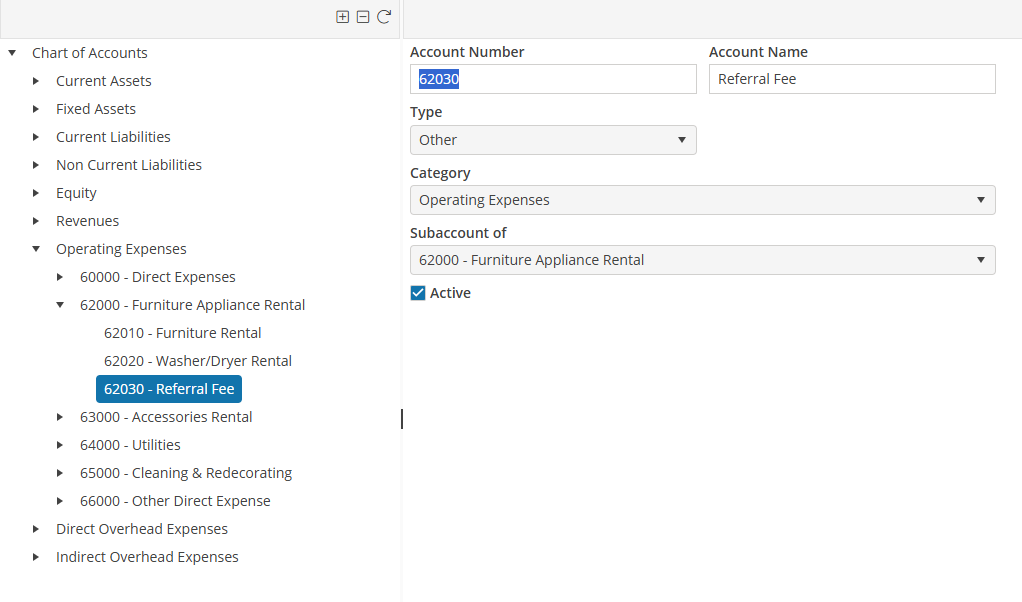Image resolution: width=1022 pixels, height=602 pixels.
Task: Click the collapse all icon in tree toolbar
Action: point(363,17)
